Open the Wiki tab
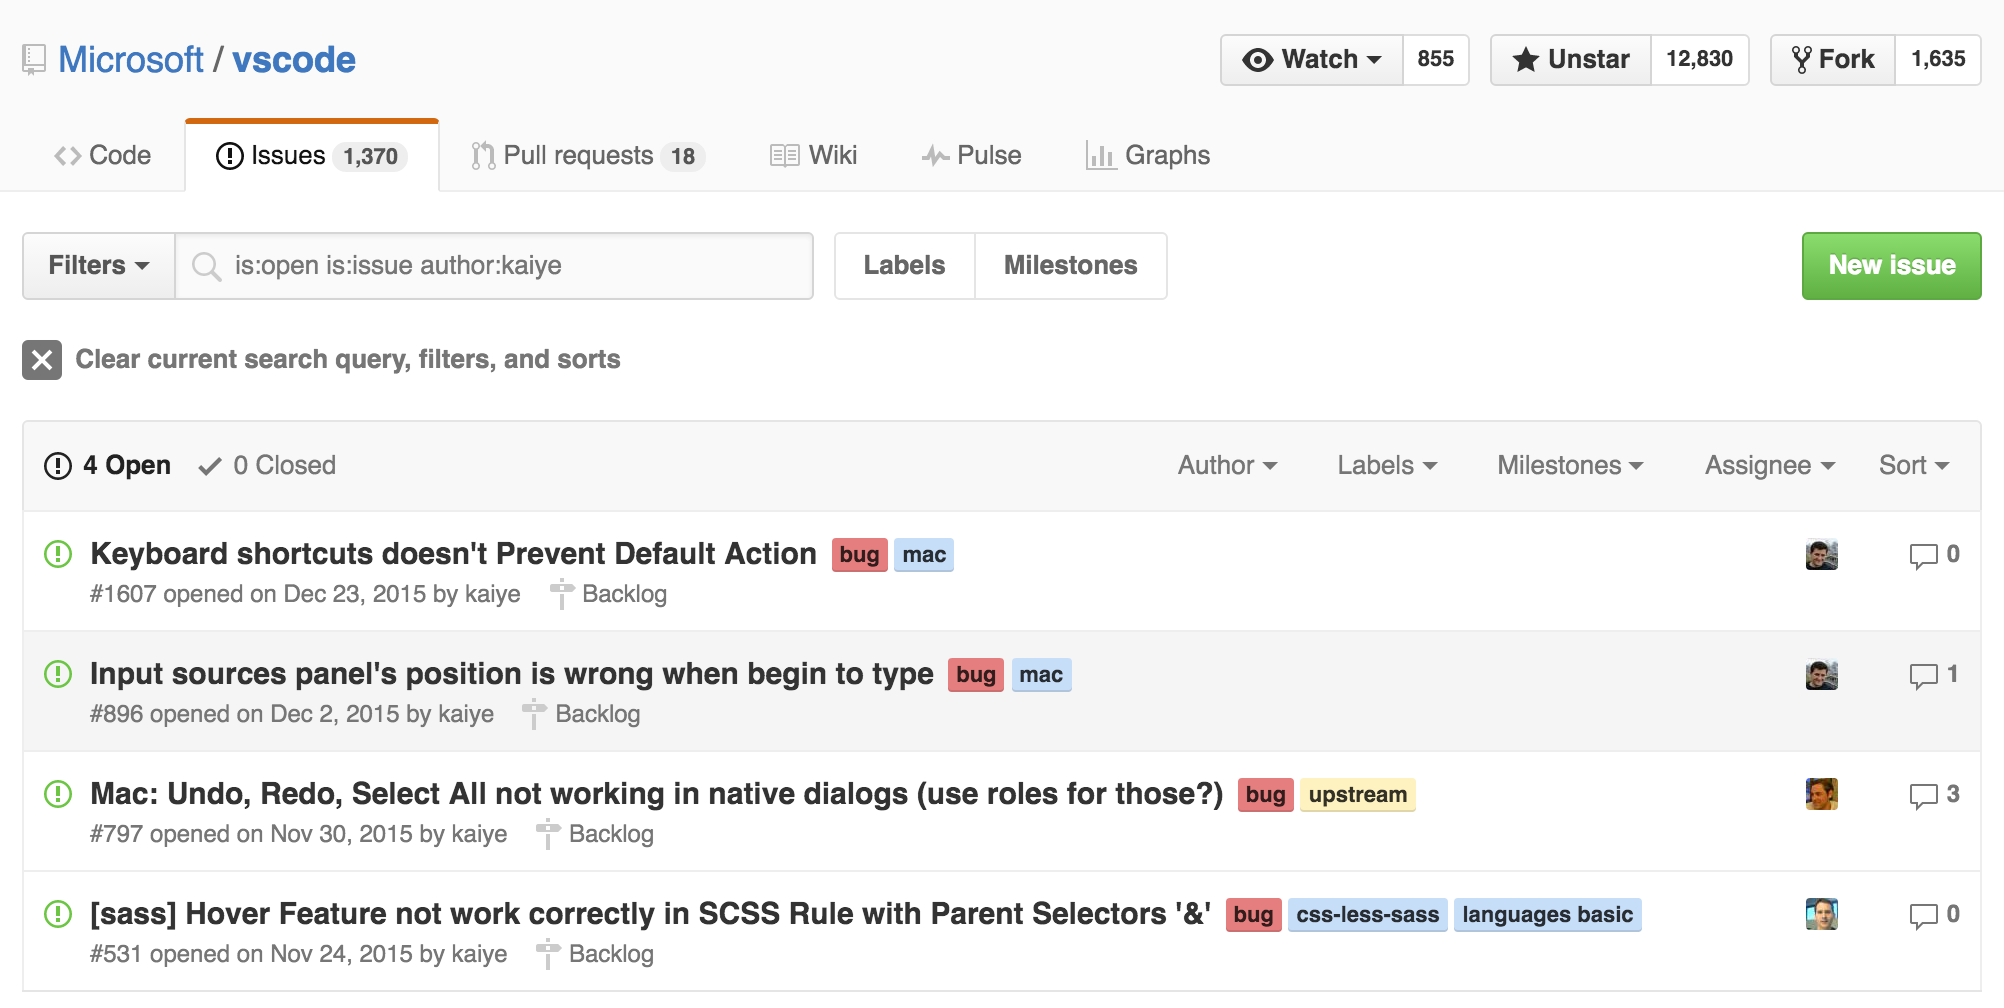 [x=814, y=156]
